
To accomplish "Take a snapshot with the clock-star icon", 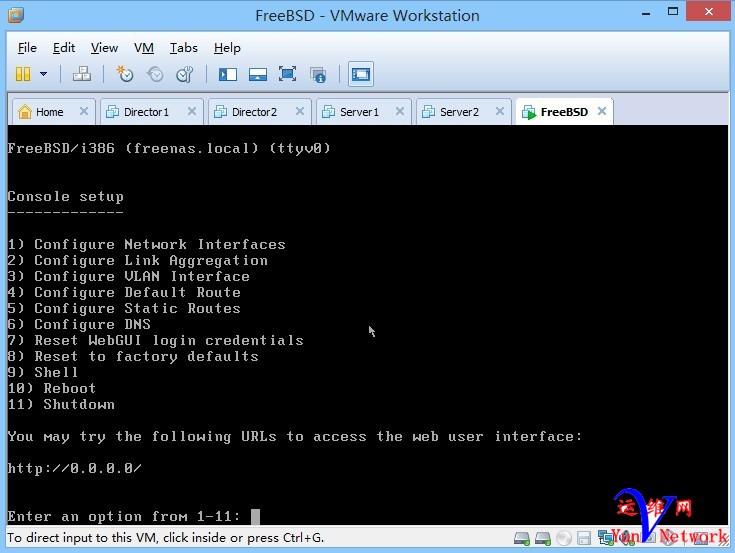I will click(125, 74).
